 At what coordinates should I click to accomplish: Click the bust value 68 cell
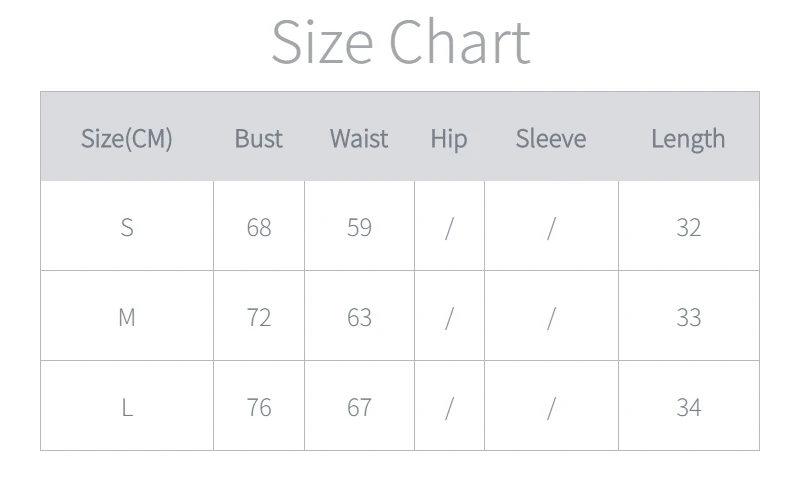(x=259, y=227)
